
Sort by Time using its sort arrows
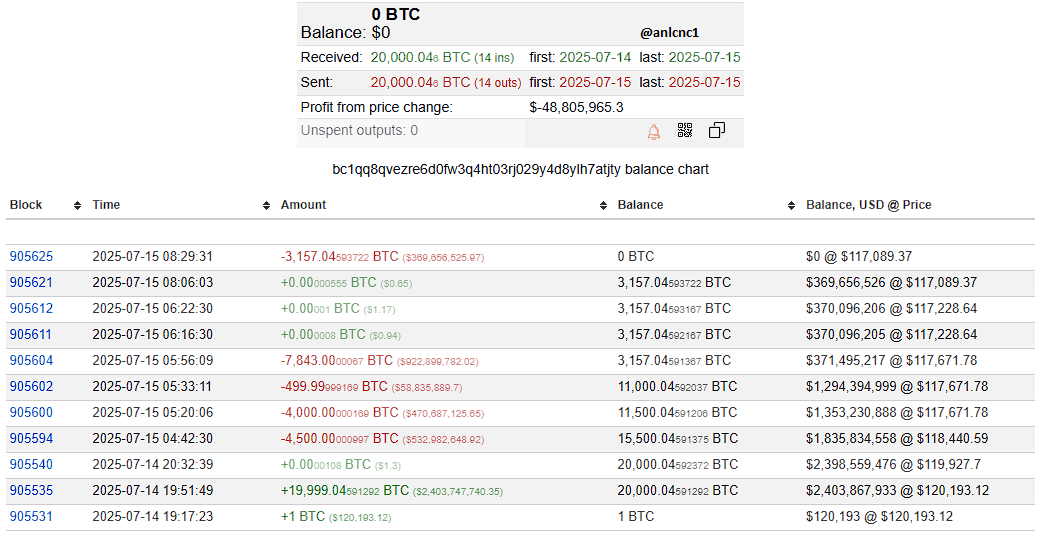pos(267,205)
